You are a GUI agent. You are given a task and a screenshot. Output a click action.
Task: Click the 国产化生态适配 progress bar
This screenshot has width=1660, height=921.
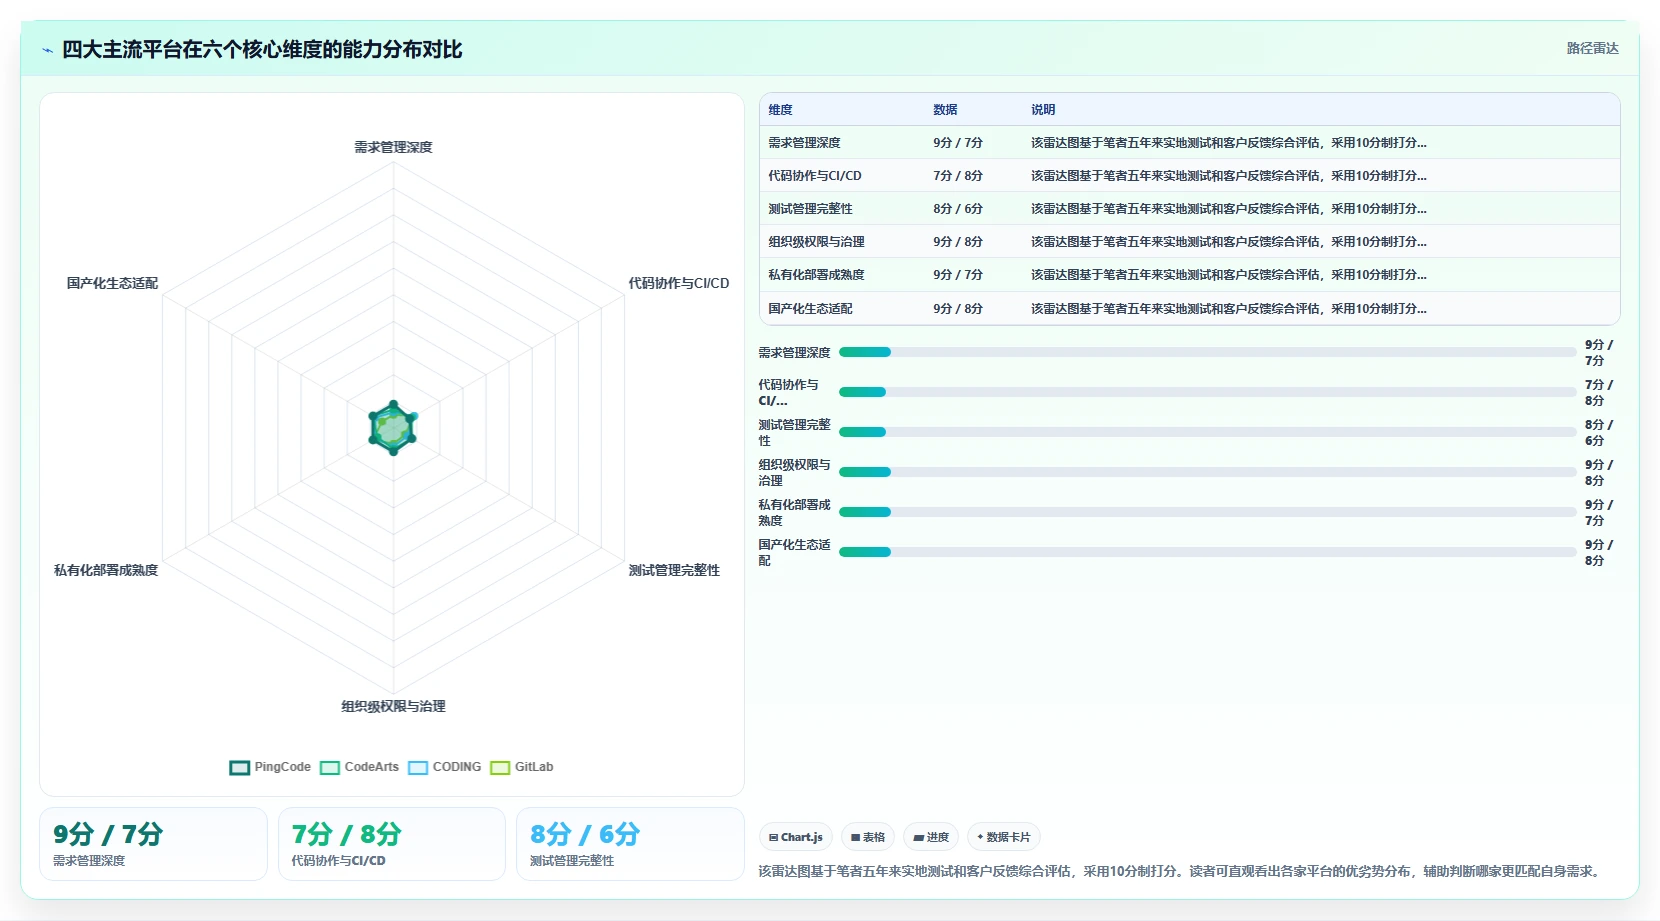1207,552
